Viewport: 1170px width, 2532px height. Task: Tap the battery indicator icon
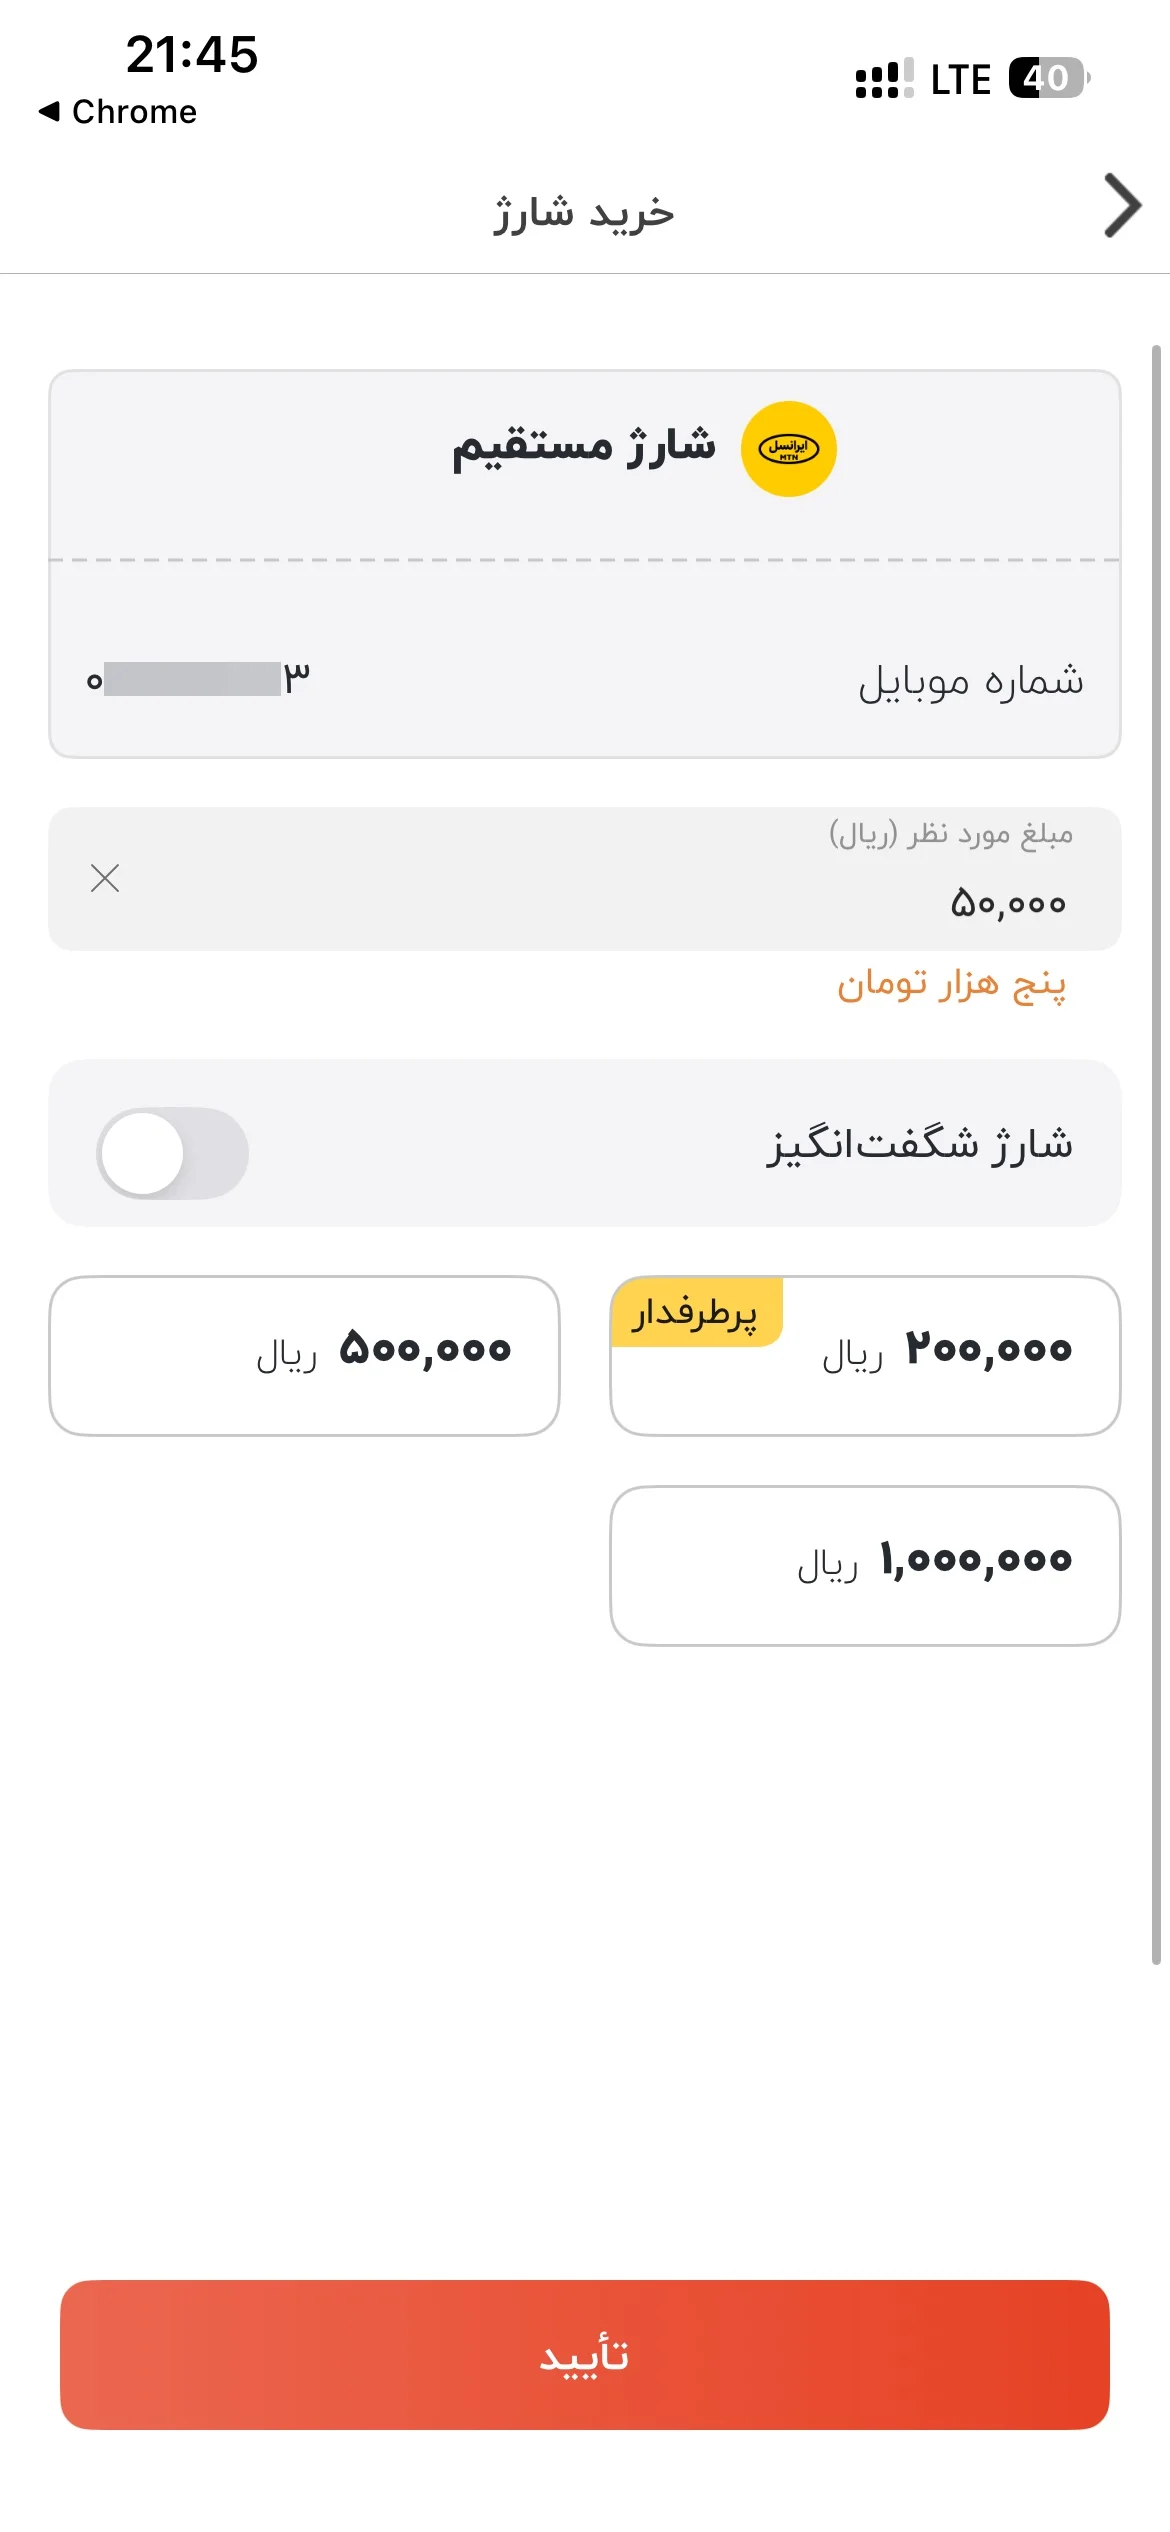[1049, 78]
